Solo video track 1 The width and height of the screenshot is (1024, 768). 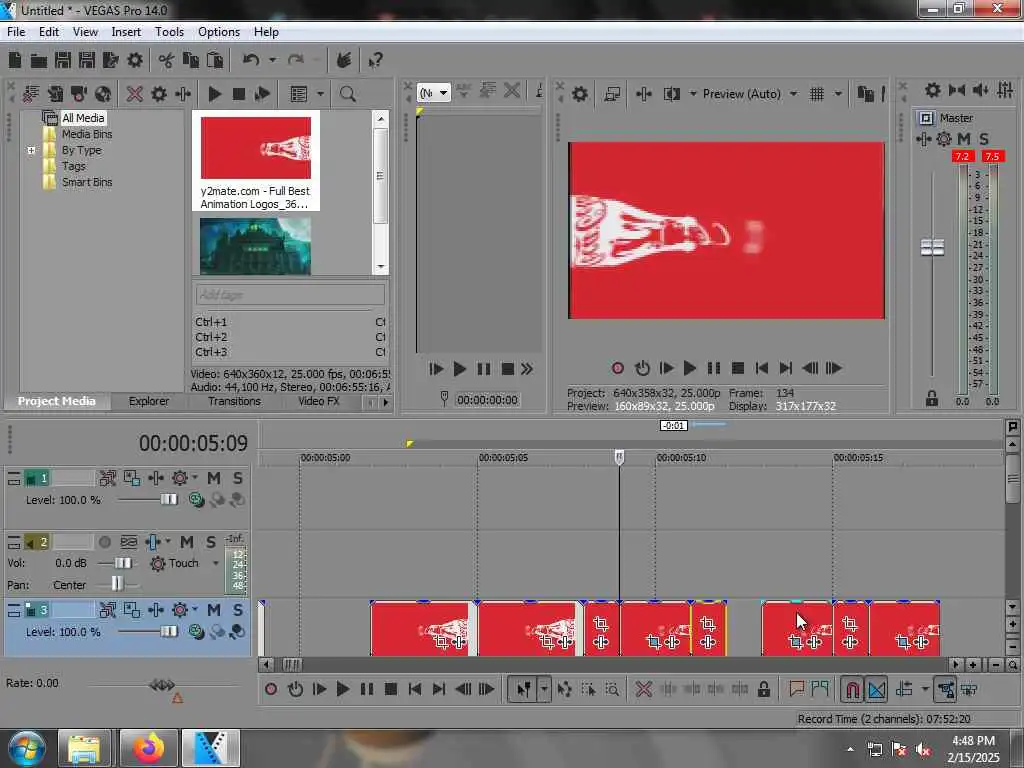238,478
